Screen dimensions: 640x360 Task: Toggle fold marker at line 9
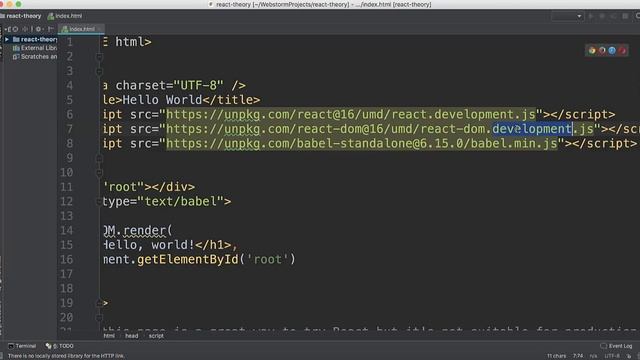pos(99,158)
